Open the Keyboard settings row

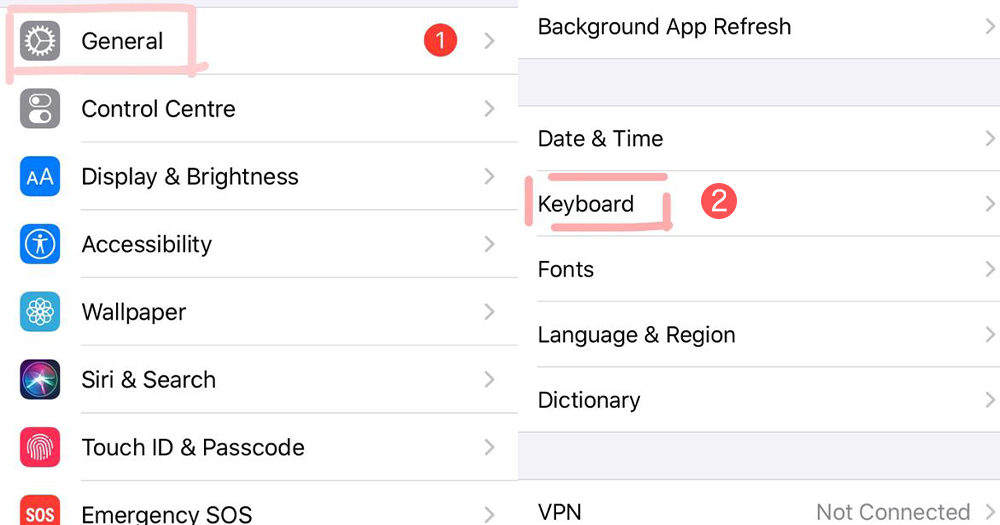(586, 204)
